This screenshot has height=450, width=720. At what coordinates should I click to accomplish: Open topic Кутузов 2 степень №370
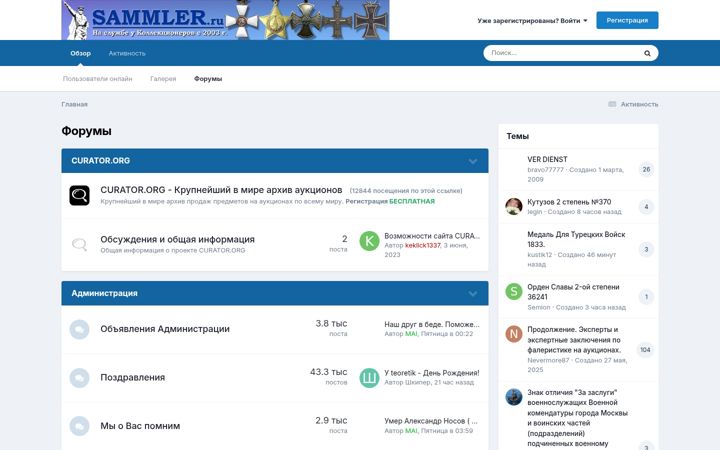[569, 202]
